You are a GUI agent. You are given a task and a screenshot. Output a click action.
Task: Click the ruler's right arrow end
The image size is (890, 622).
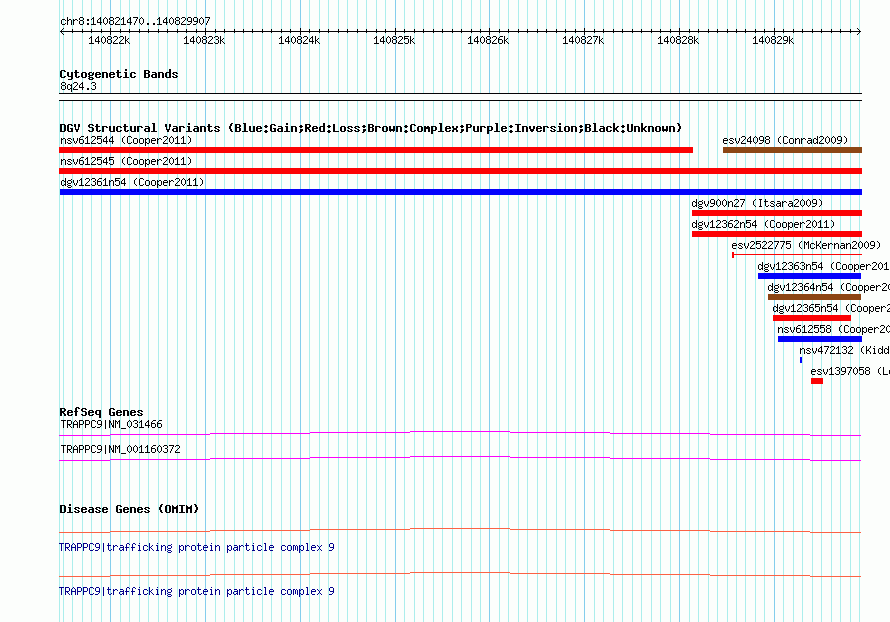point(859,32)
